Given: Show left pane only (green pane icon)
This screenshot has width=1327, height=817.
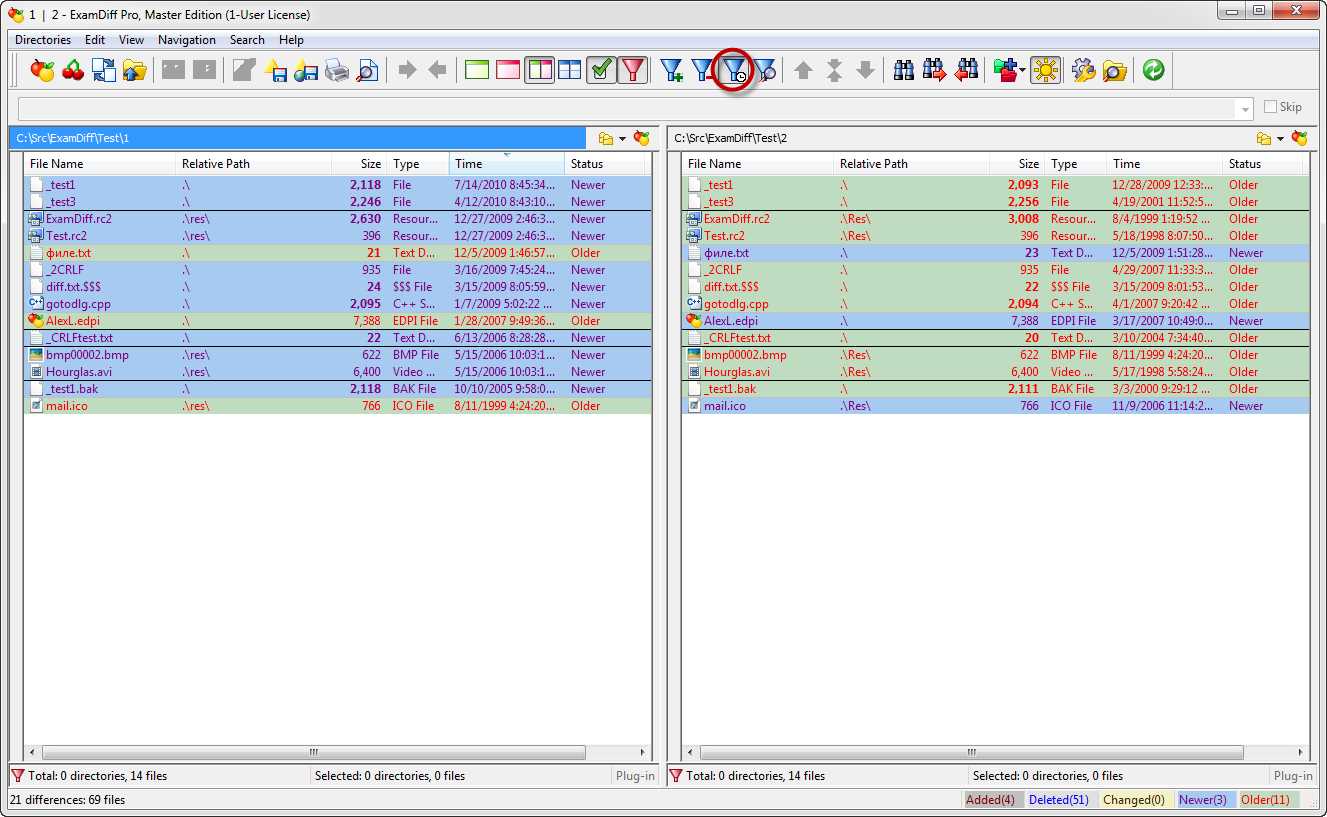Looking at the screenshot, I should 478,70.
